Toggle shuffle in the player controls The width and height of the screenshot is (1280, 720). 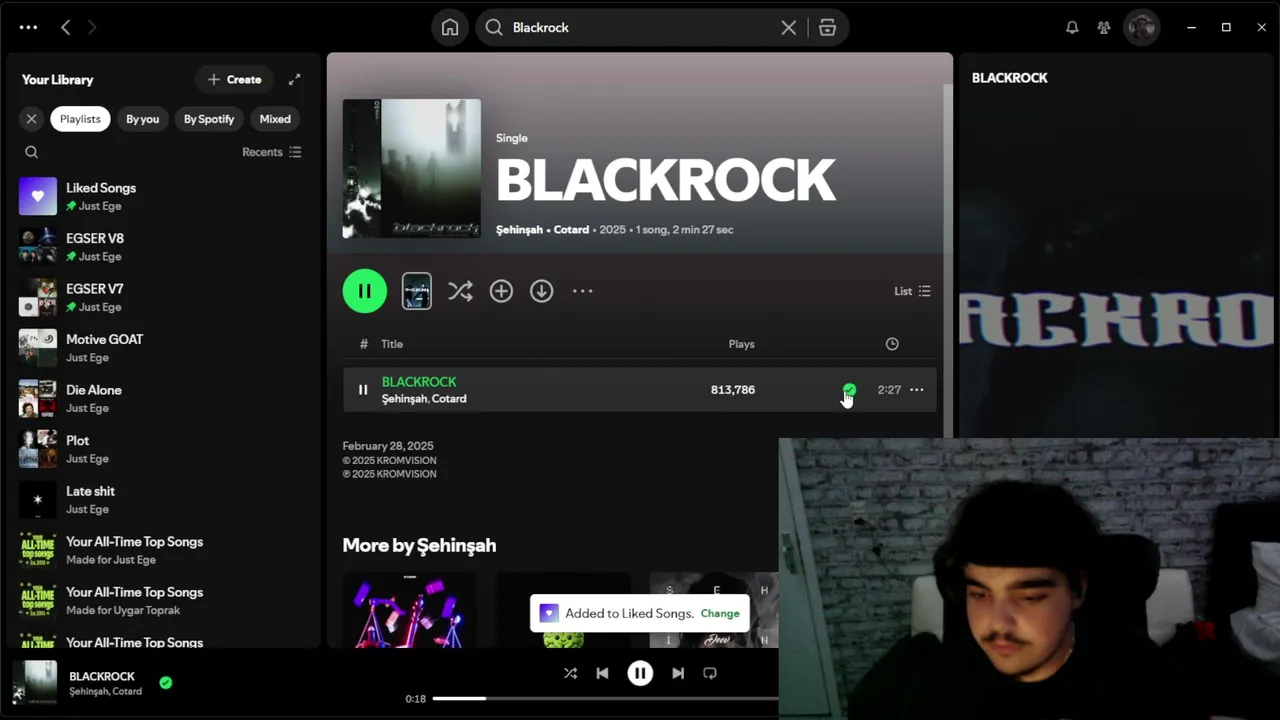point(570,673)
